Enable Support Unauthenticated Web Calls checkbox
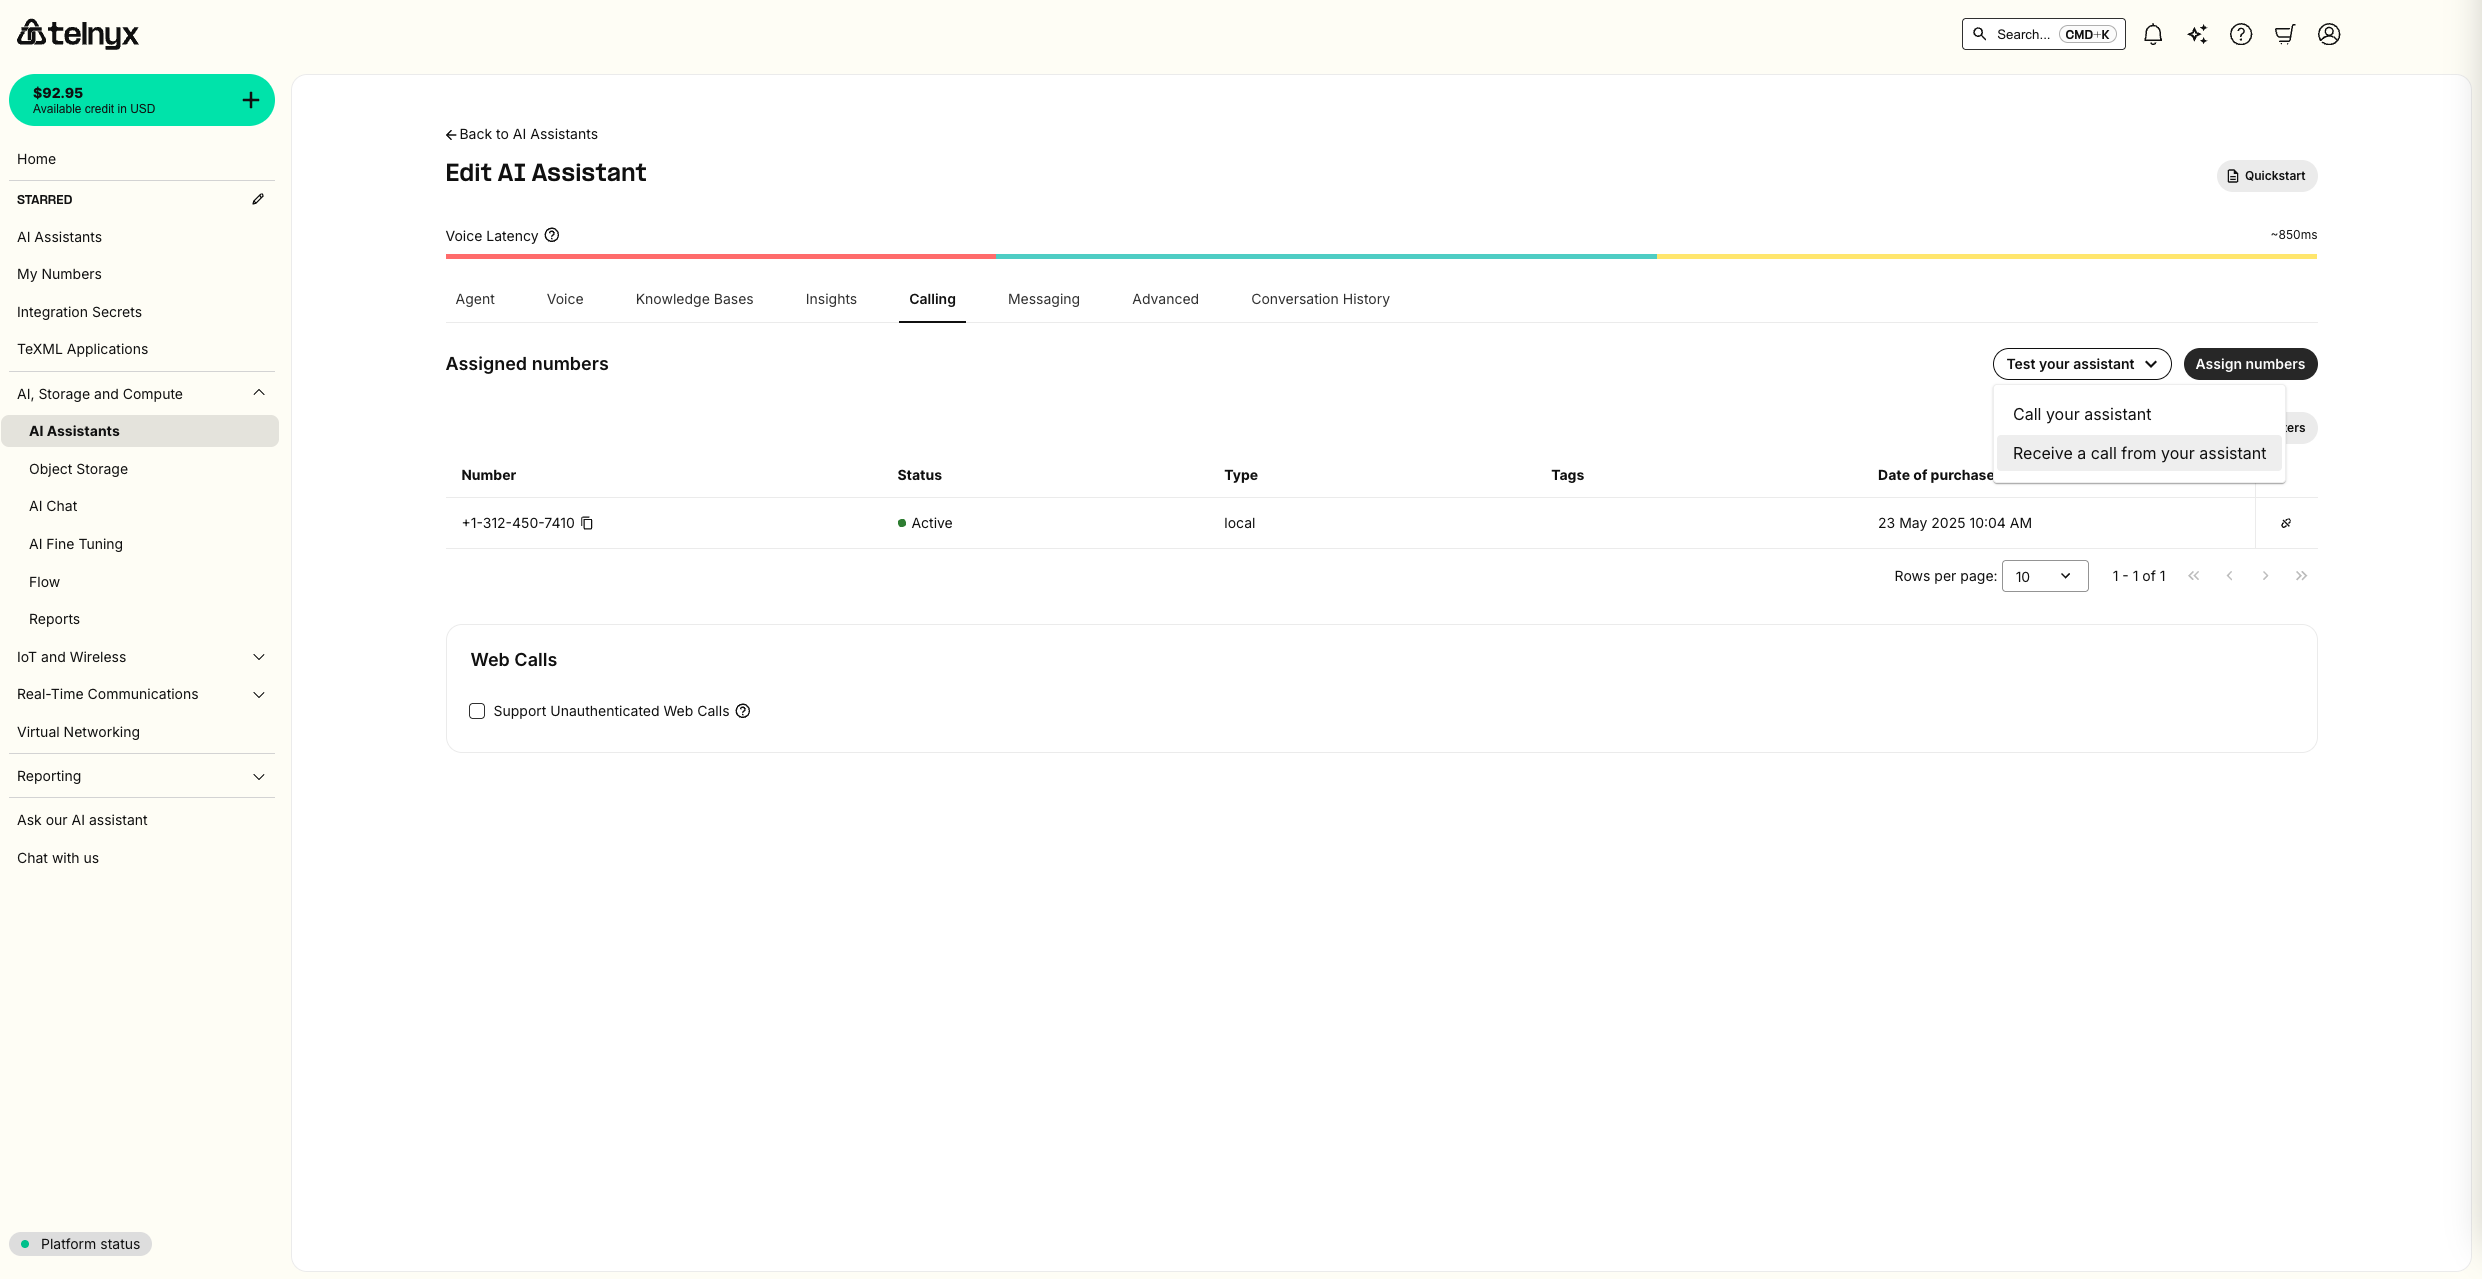Viewport: 2482px width, 1279px height. point(477,711)
